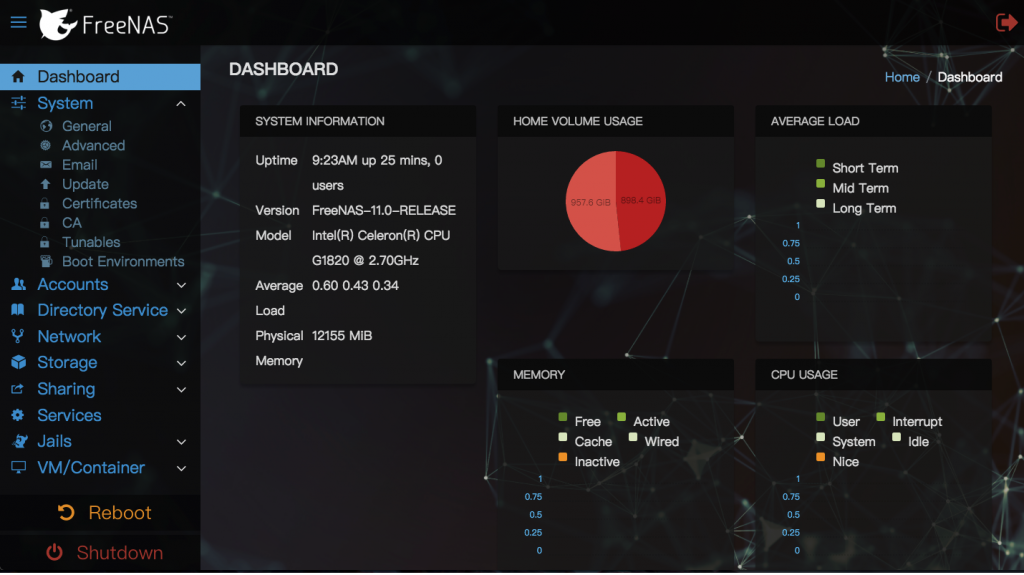This screenshot has height=575, width=1024.
Task: Expand the Network menu chevron
Action: pos(181,337)
